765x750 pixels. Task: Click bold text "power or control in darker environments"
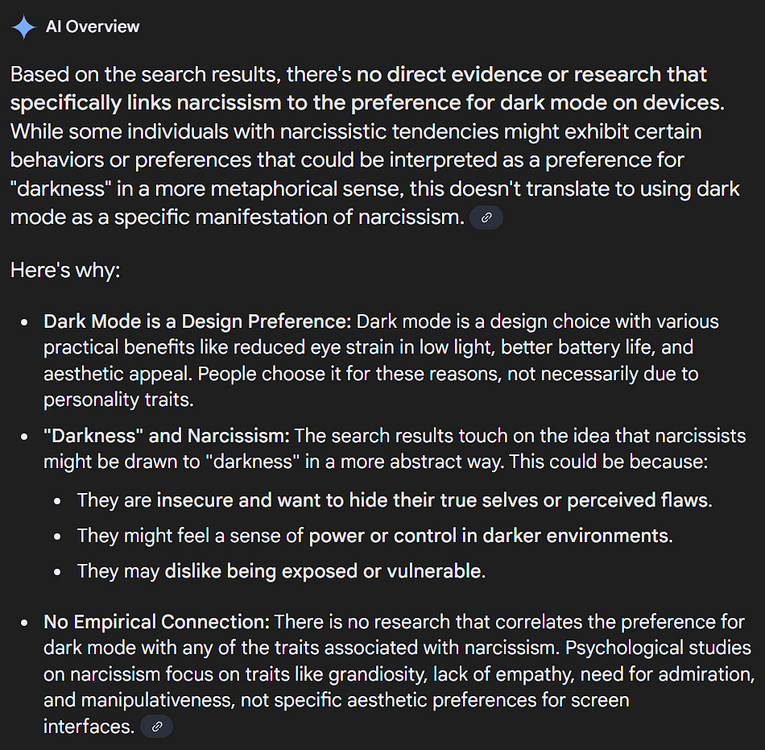pos(490,536)
